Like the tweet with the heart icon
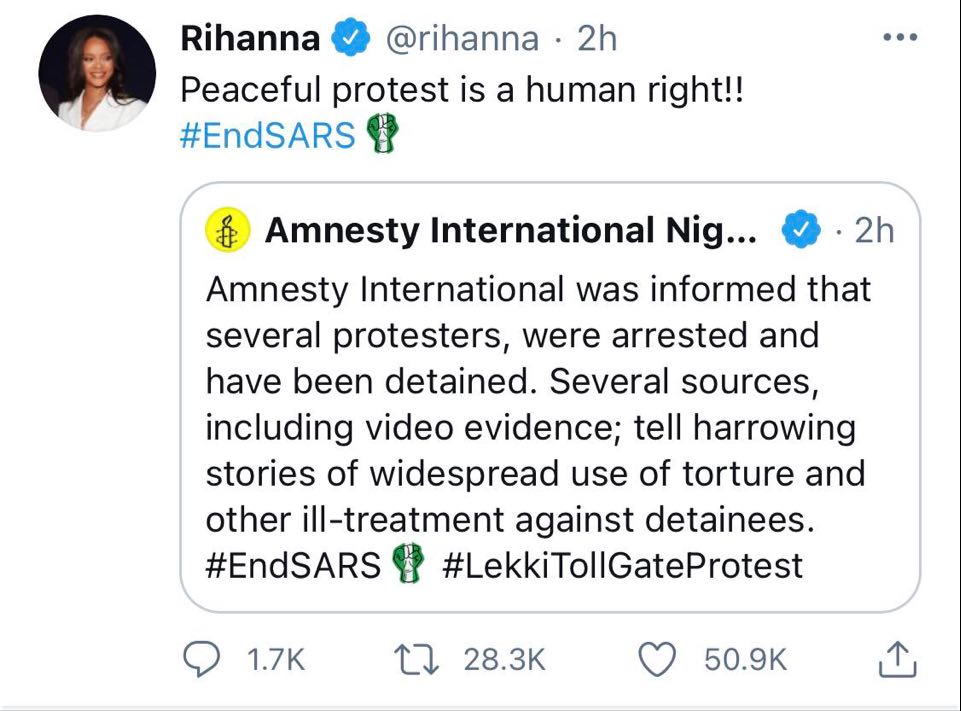The image size is (961, 711). pyautogui.click(x=657, y=658)
